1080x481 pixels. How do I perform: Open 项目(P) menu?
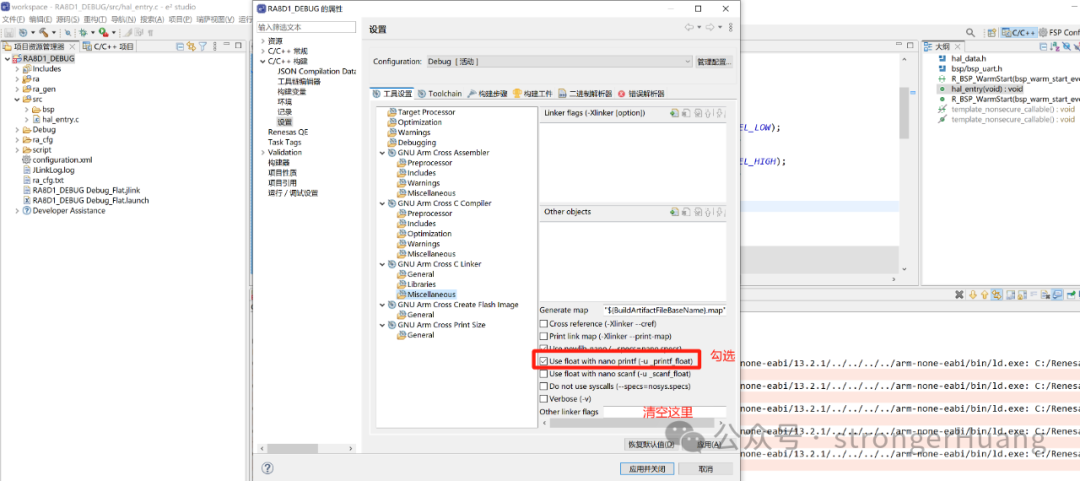[x=180, y=19]
